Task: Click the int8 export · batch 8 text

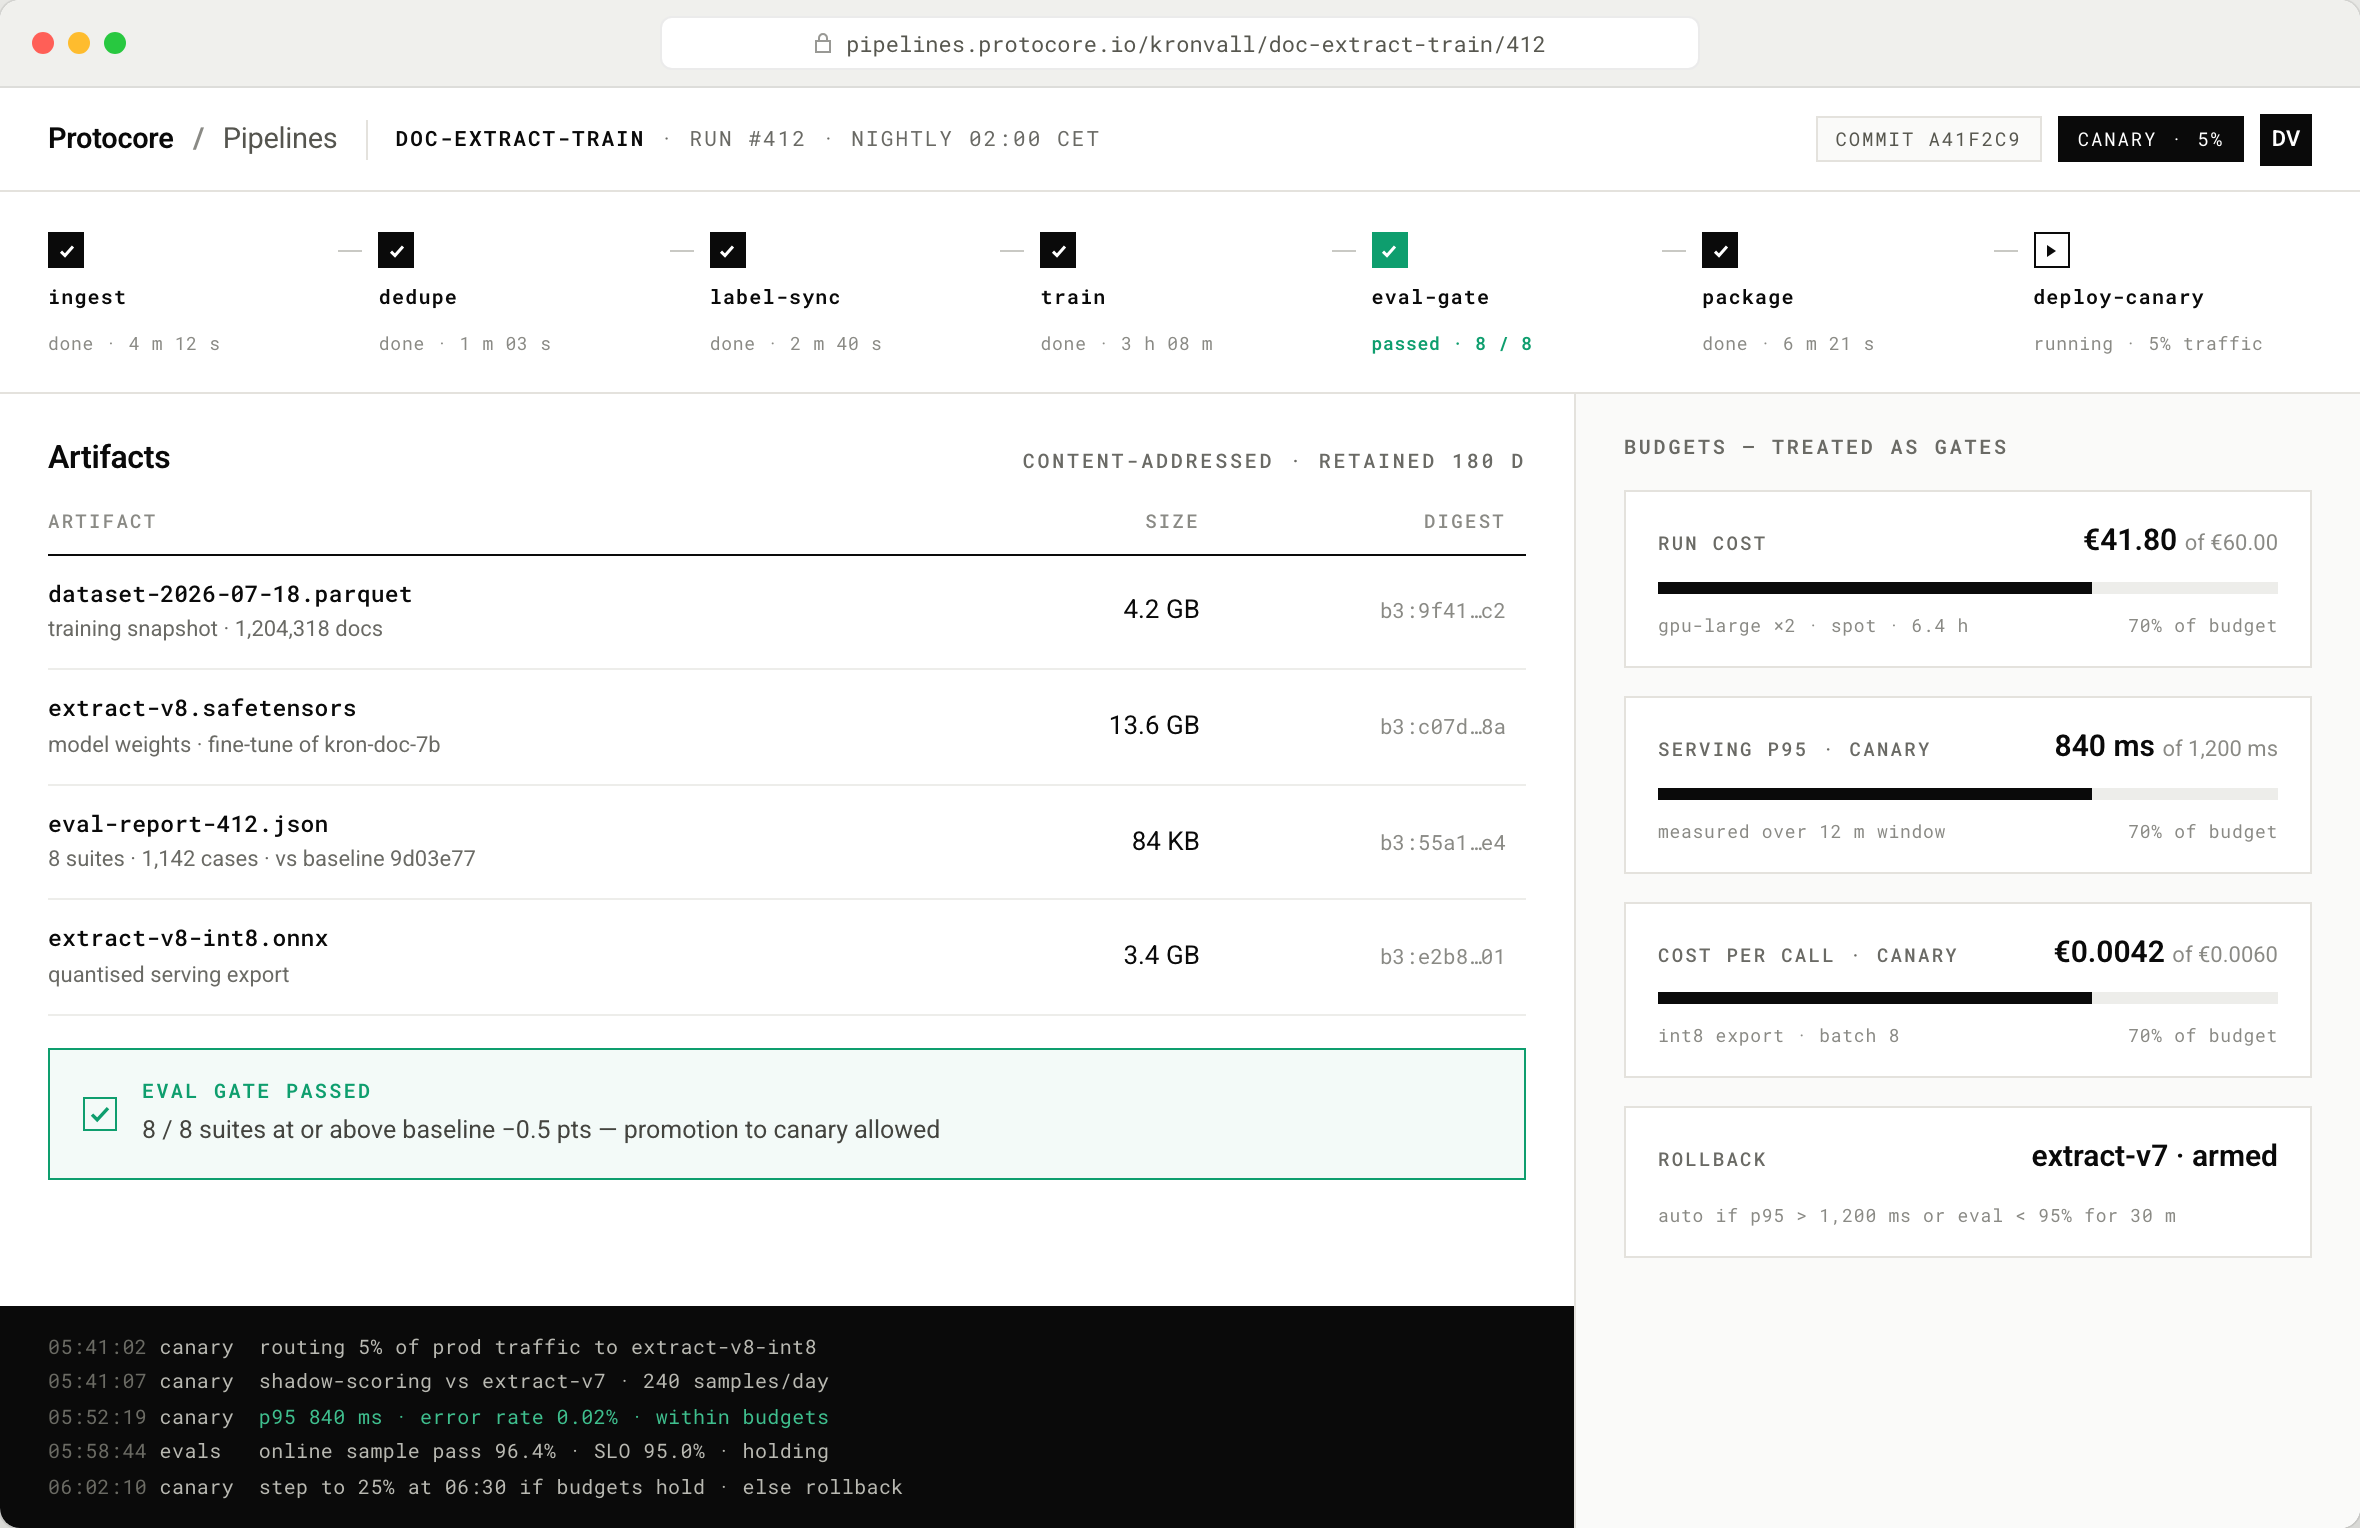Action: coord(1778,1036)
